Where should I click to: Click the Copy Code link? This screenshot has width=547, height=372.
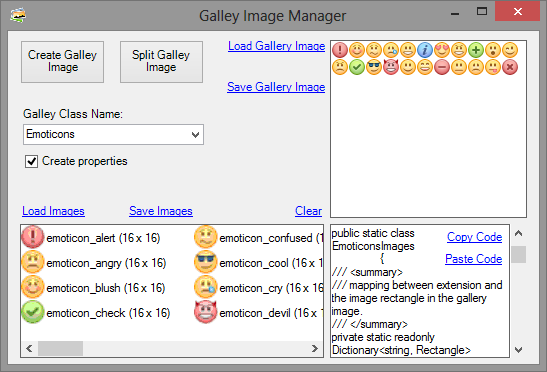click(474, 237)
